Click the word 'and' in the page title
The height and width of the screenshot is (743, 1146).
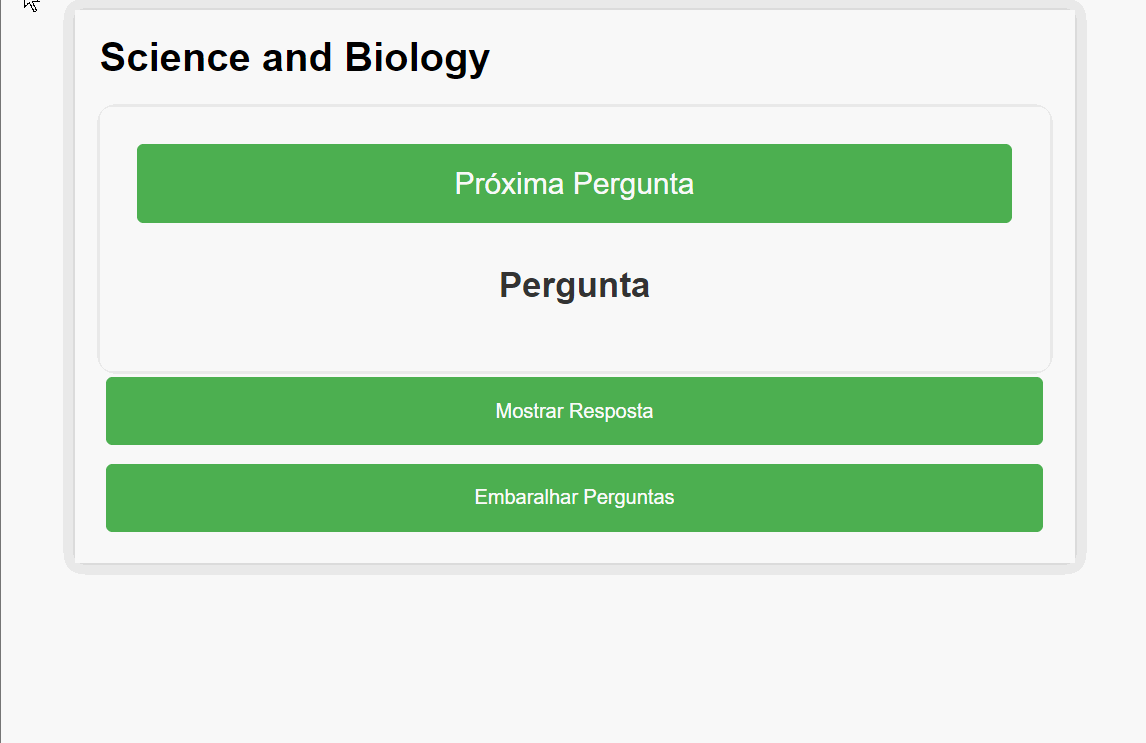(297, 57)
